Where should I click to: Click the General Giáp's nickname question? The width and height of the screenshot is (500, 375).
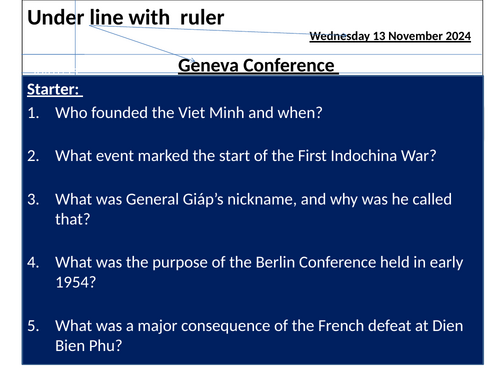coord(253,209)
